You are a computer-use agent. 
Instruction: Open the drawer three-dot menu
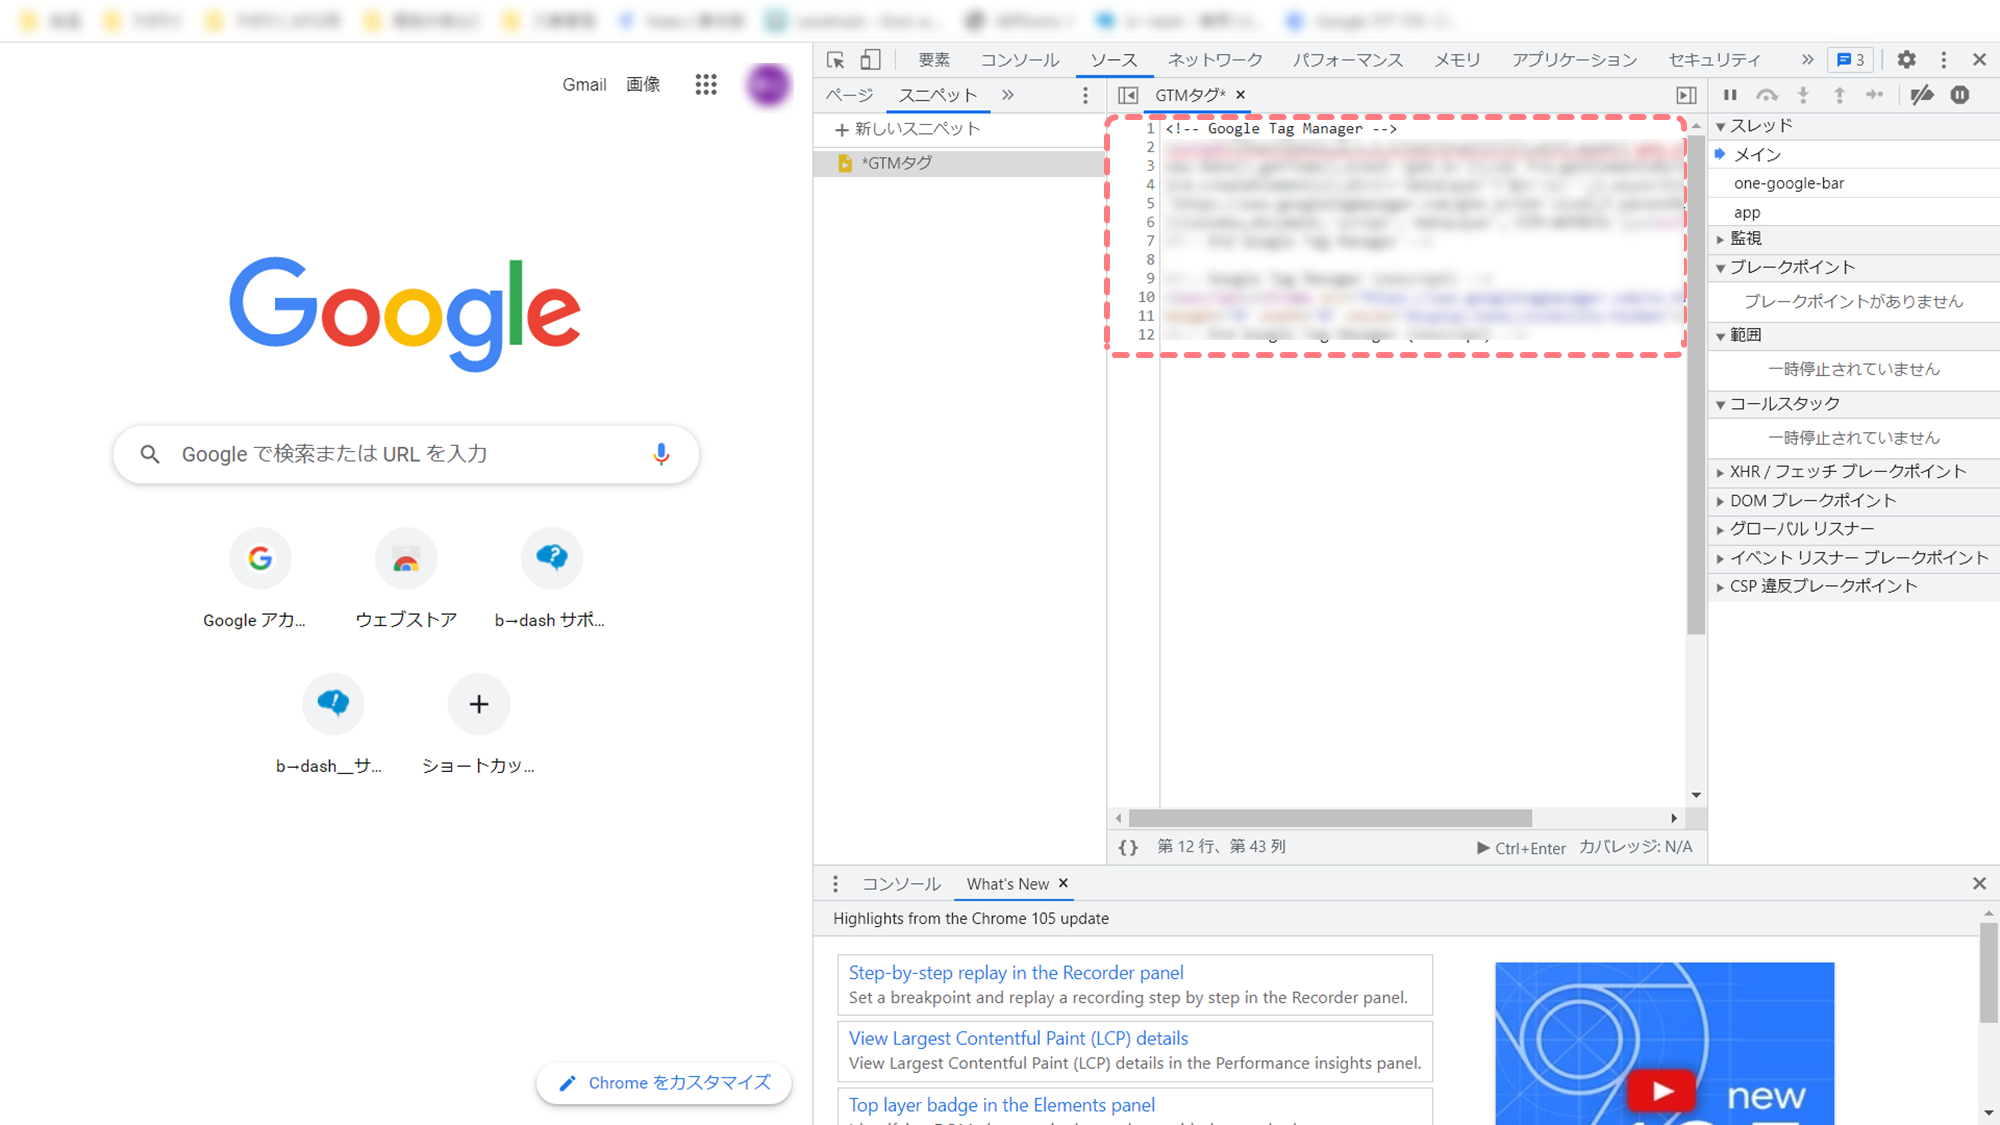(x=835, y=884)
